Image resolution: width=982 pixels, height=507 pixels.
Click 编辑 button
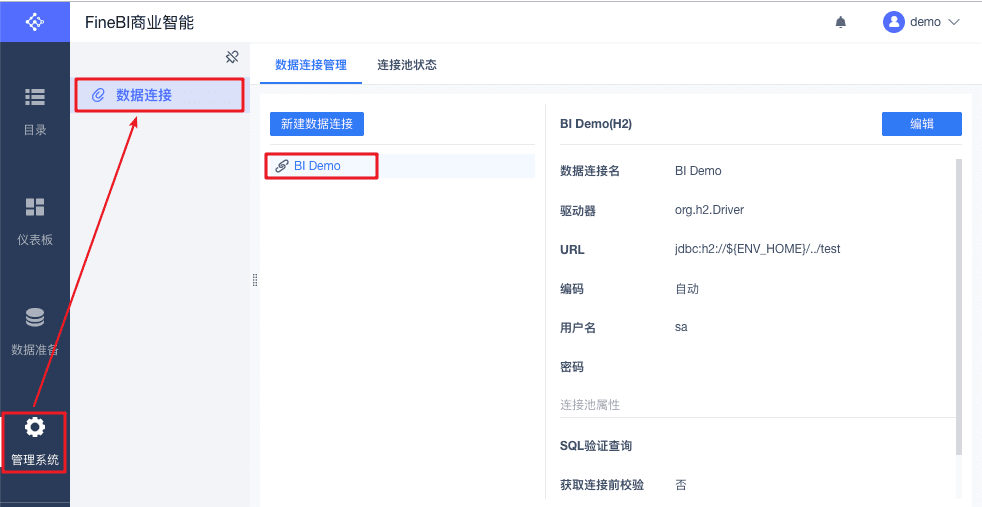tap(921, 124)
